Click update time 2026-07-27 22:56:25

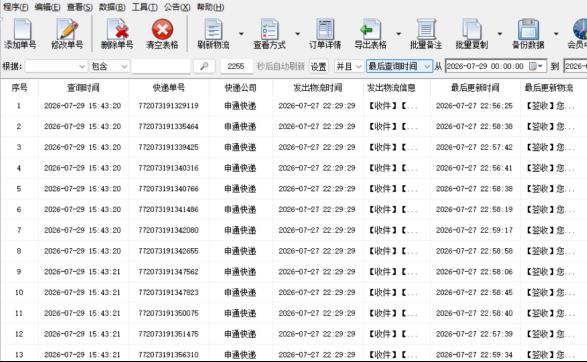pyautogui.click(x=474, y=106)
